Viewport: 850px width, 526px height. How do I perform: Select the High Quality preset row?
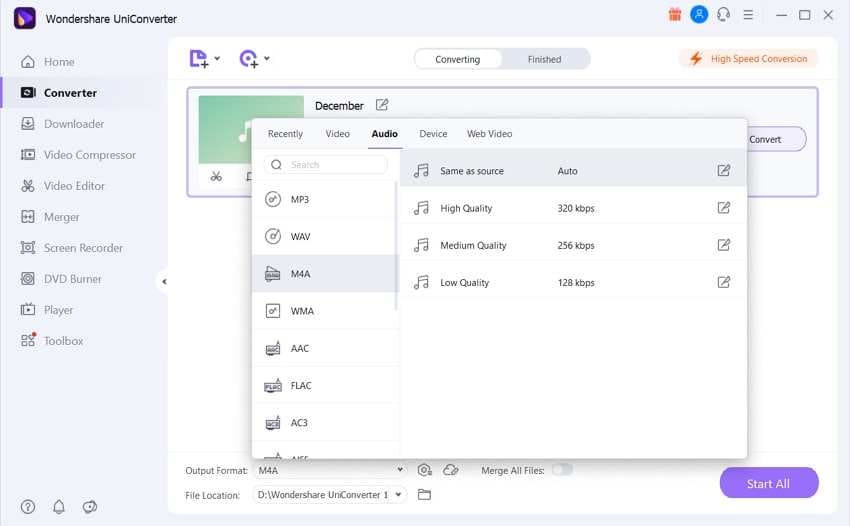click(573, 208)
